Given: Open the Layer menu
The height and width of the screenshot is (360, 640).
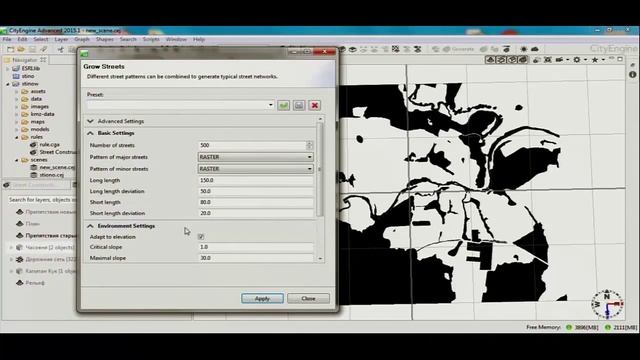Looking at the screenshot, I should pyautogui.click(x=61, y=40).
